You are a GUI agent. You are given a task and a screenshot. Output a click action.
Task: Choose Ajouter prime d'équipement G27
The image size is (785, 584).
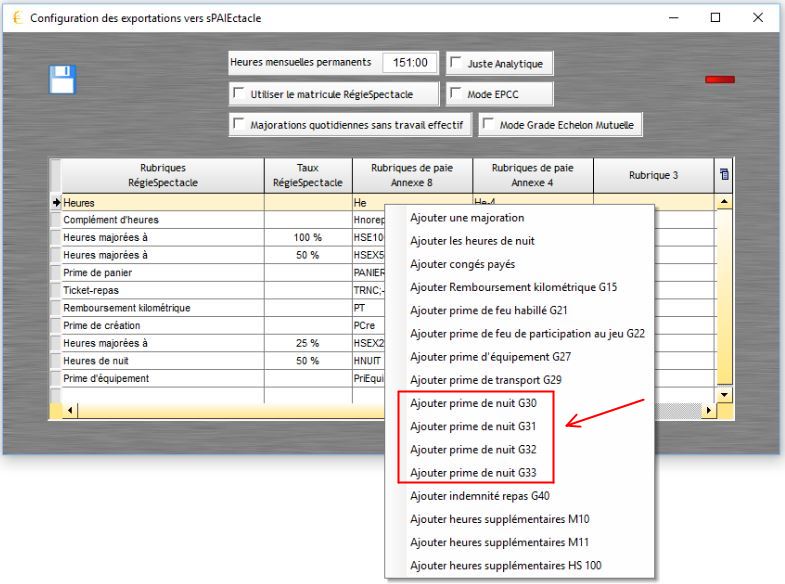(491, 357)
